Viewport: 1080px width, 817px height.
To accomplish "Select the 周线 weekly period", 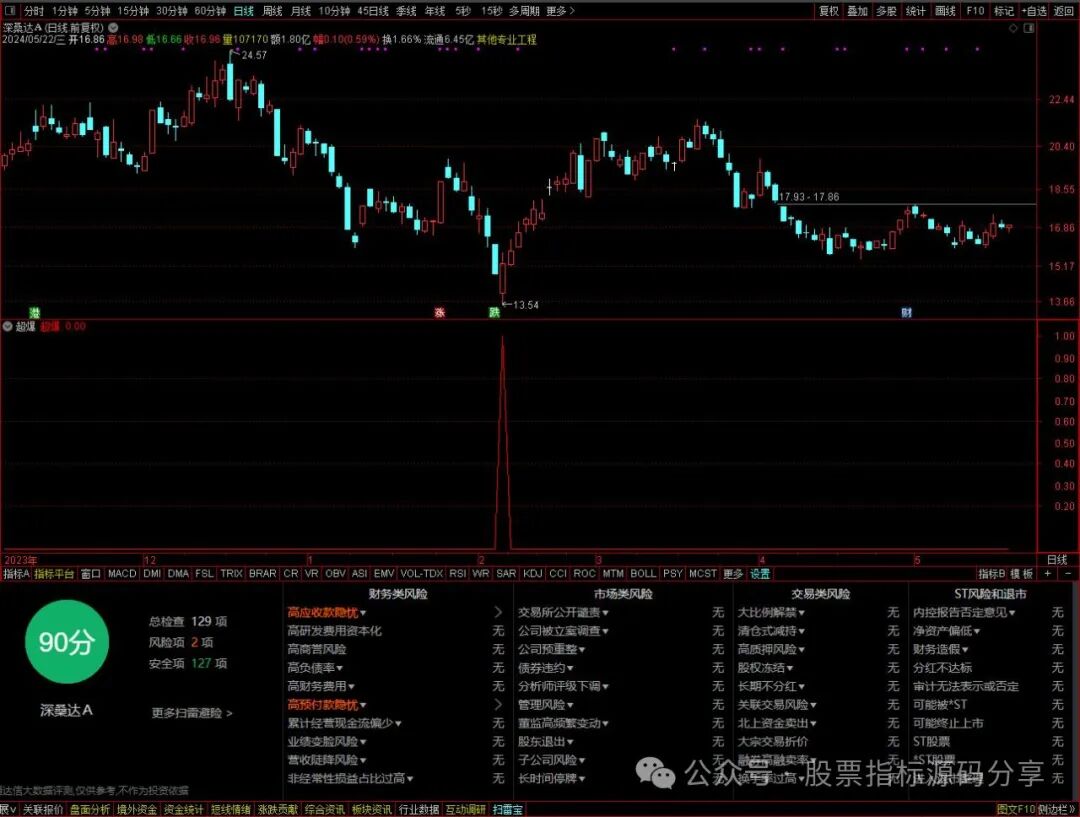I will coord(273,10).
